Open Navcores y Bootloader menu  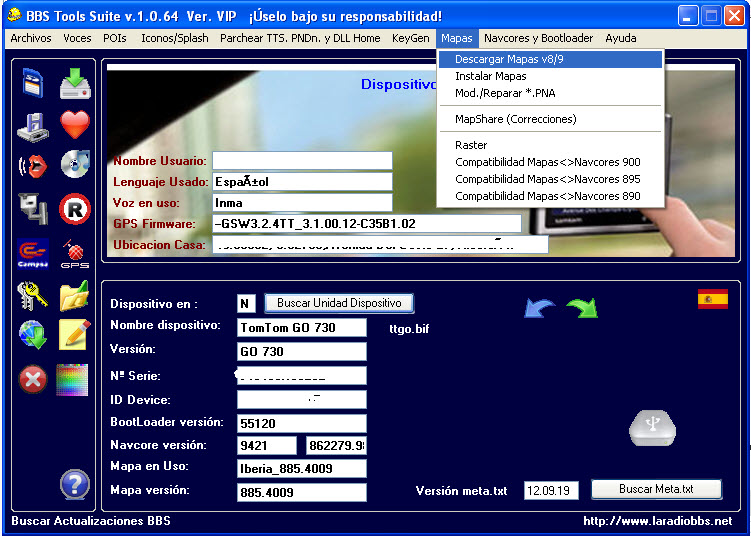[x=538, y=38]
